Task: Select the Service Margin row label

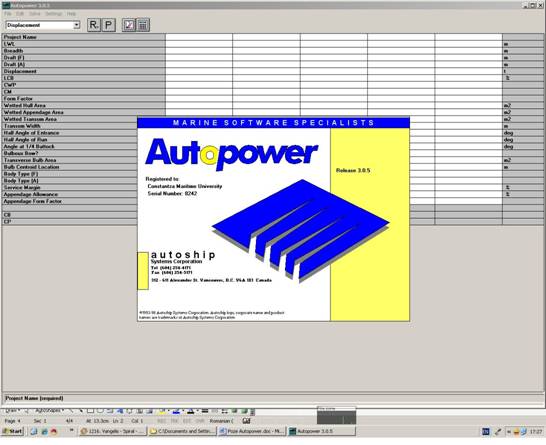Action: (70, 187)
